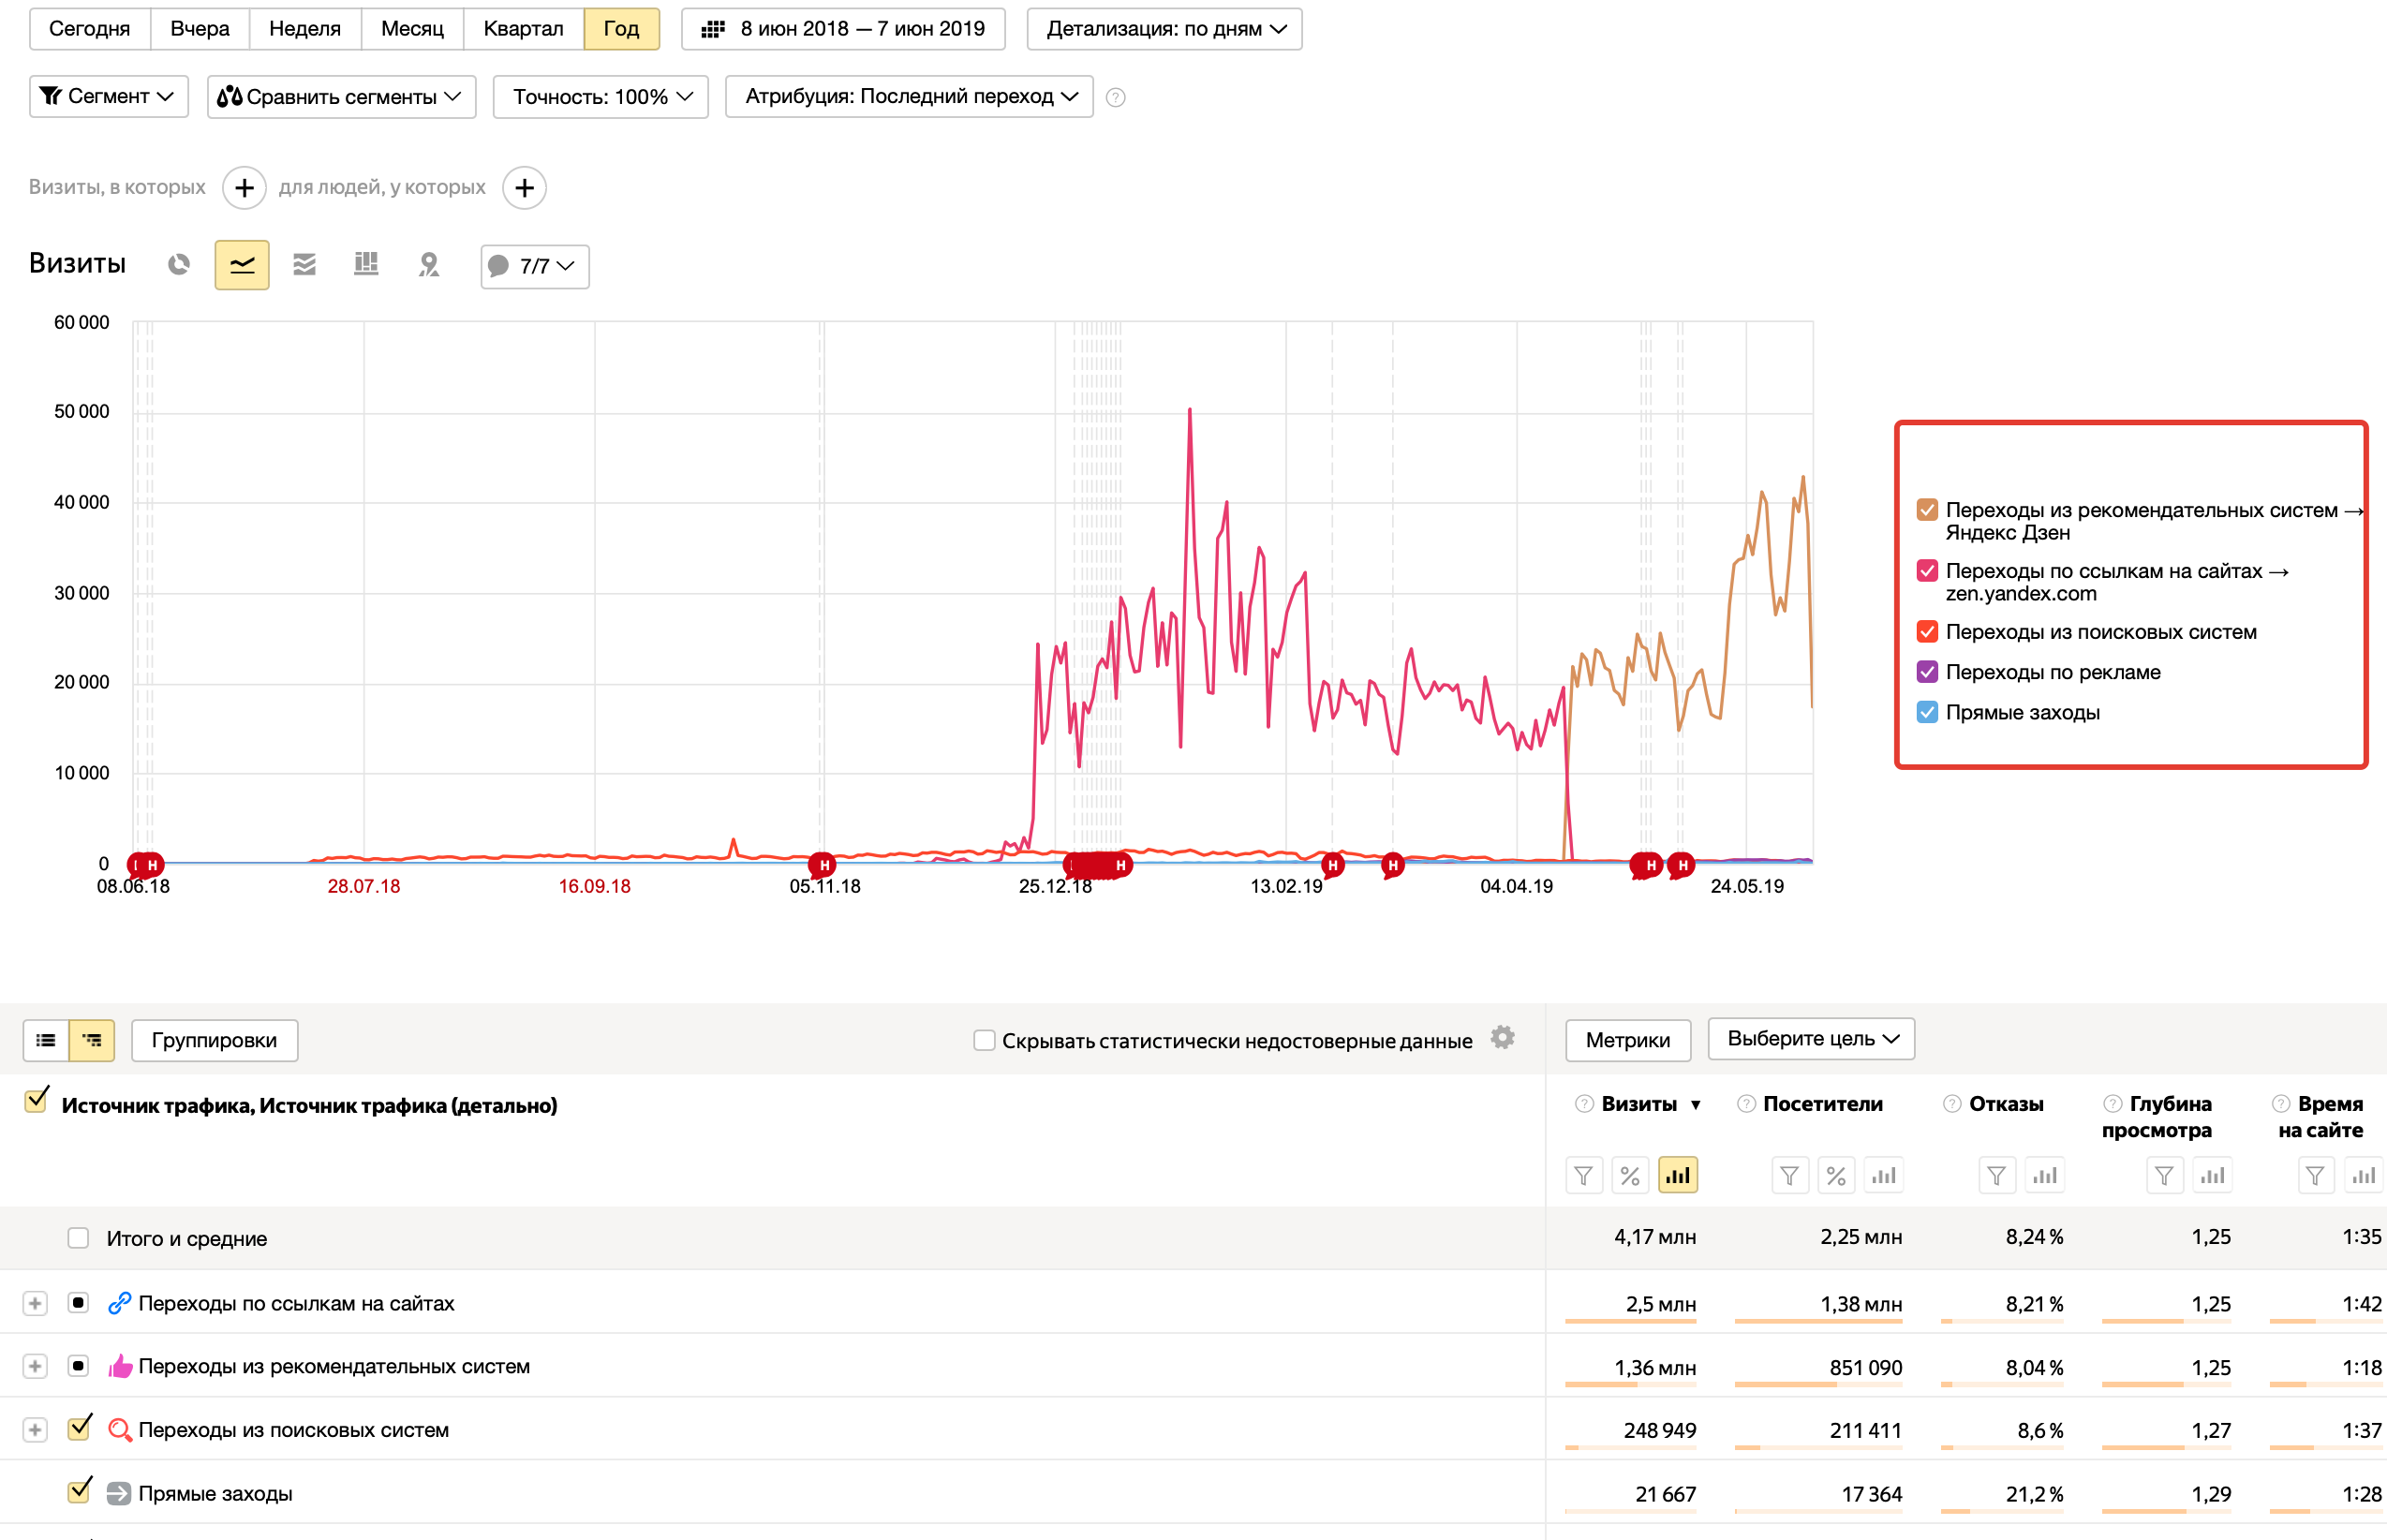The width and height of the screenshot is (2387, 1540).
Task: Select the Квартал period tab
Action: pyautogui.click(x=522, y=29)
